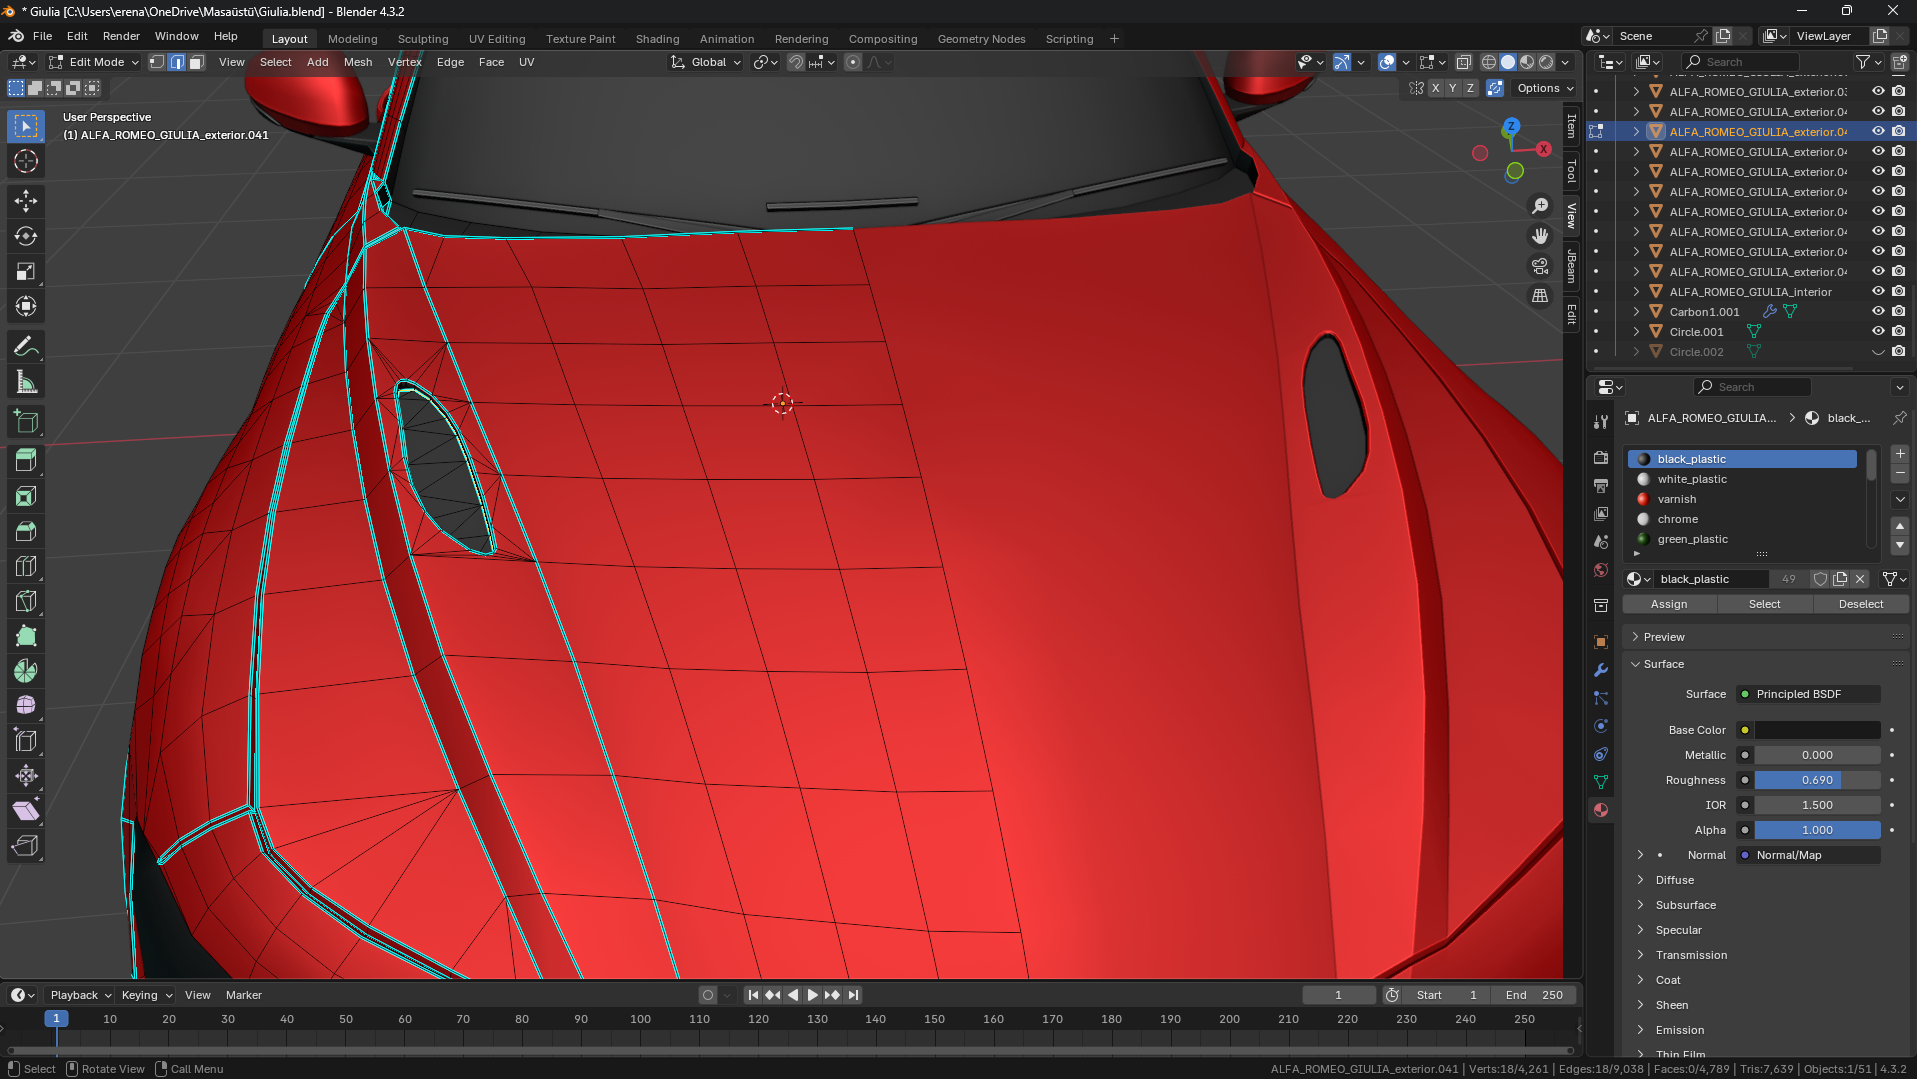Expand the Emission section
The image size is (1917, 1079).
click(x=1680, y=1030)
